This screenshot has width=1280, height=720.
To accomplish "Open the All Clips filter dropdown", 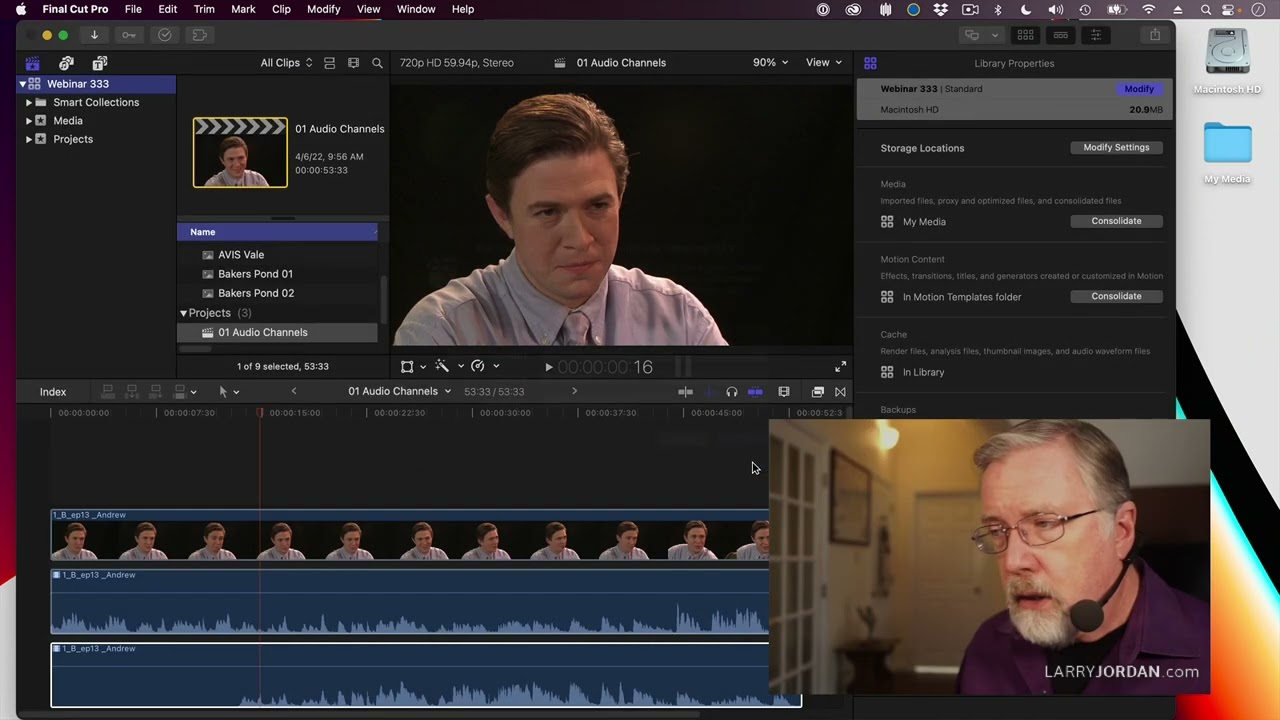I will (x=286, y=63).
